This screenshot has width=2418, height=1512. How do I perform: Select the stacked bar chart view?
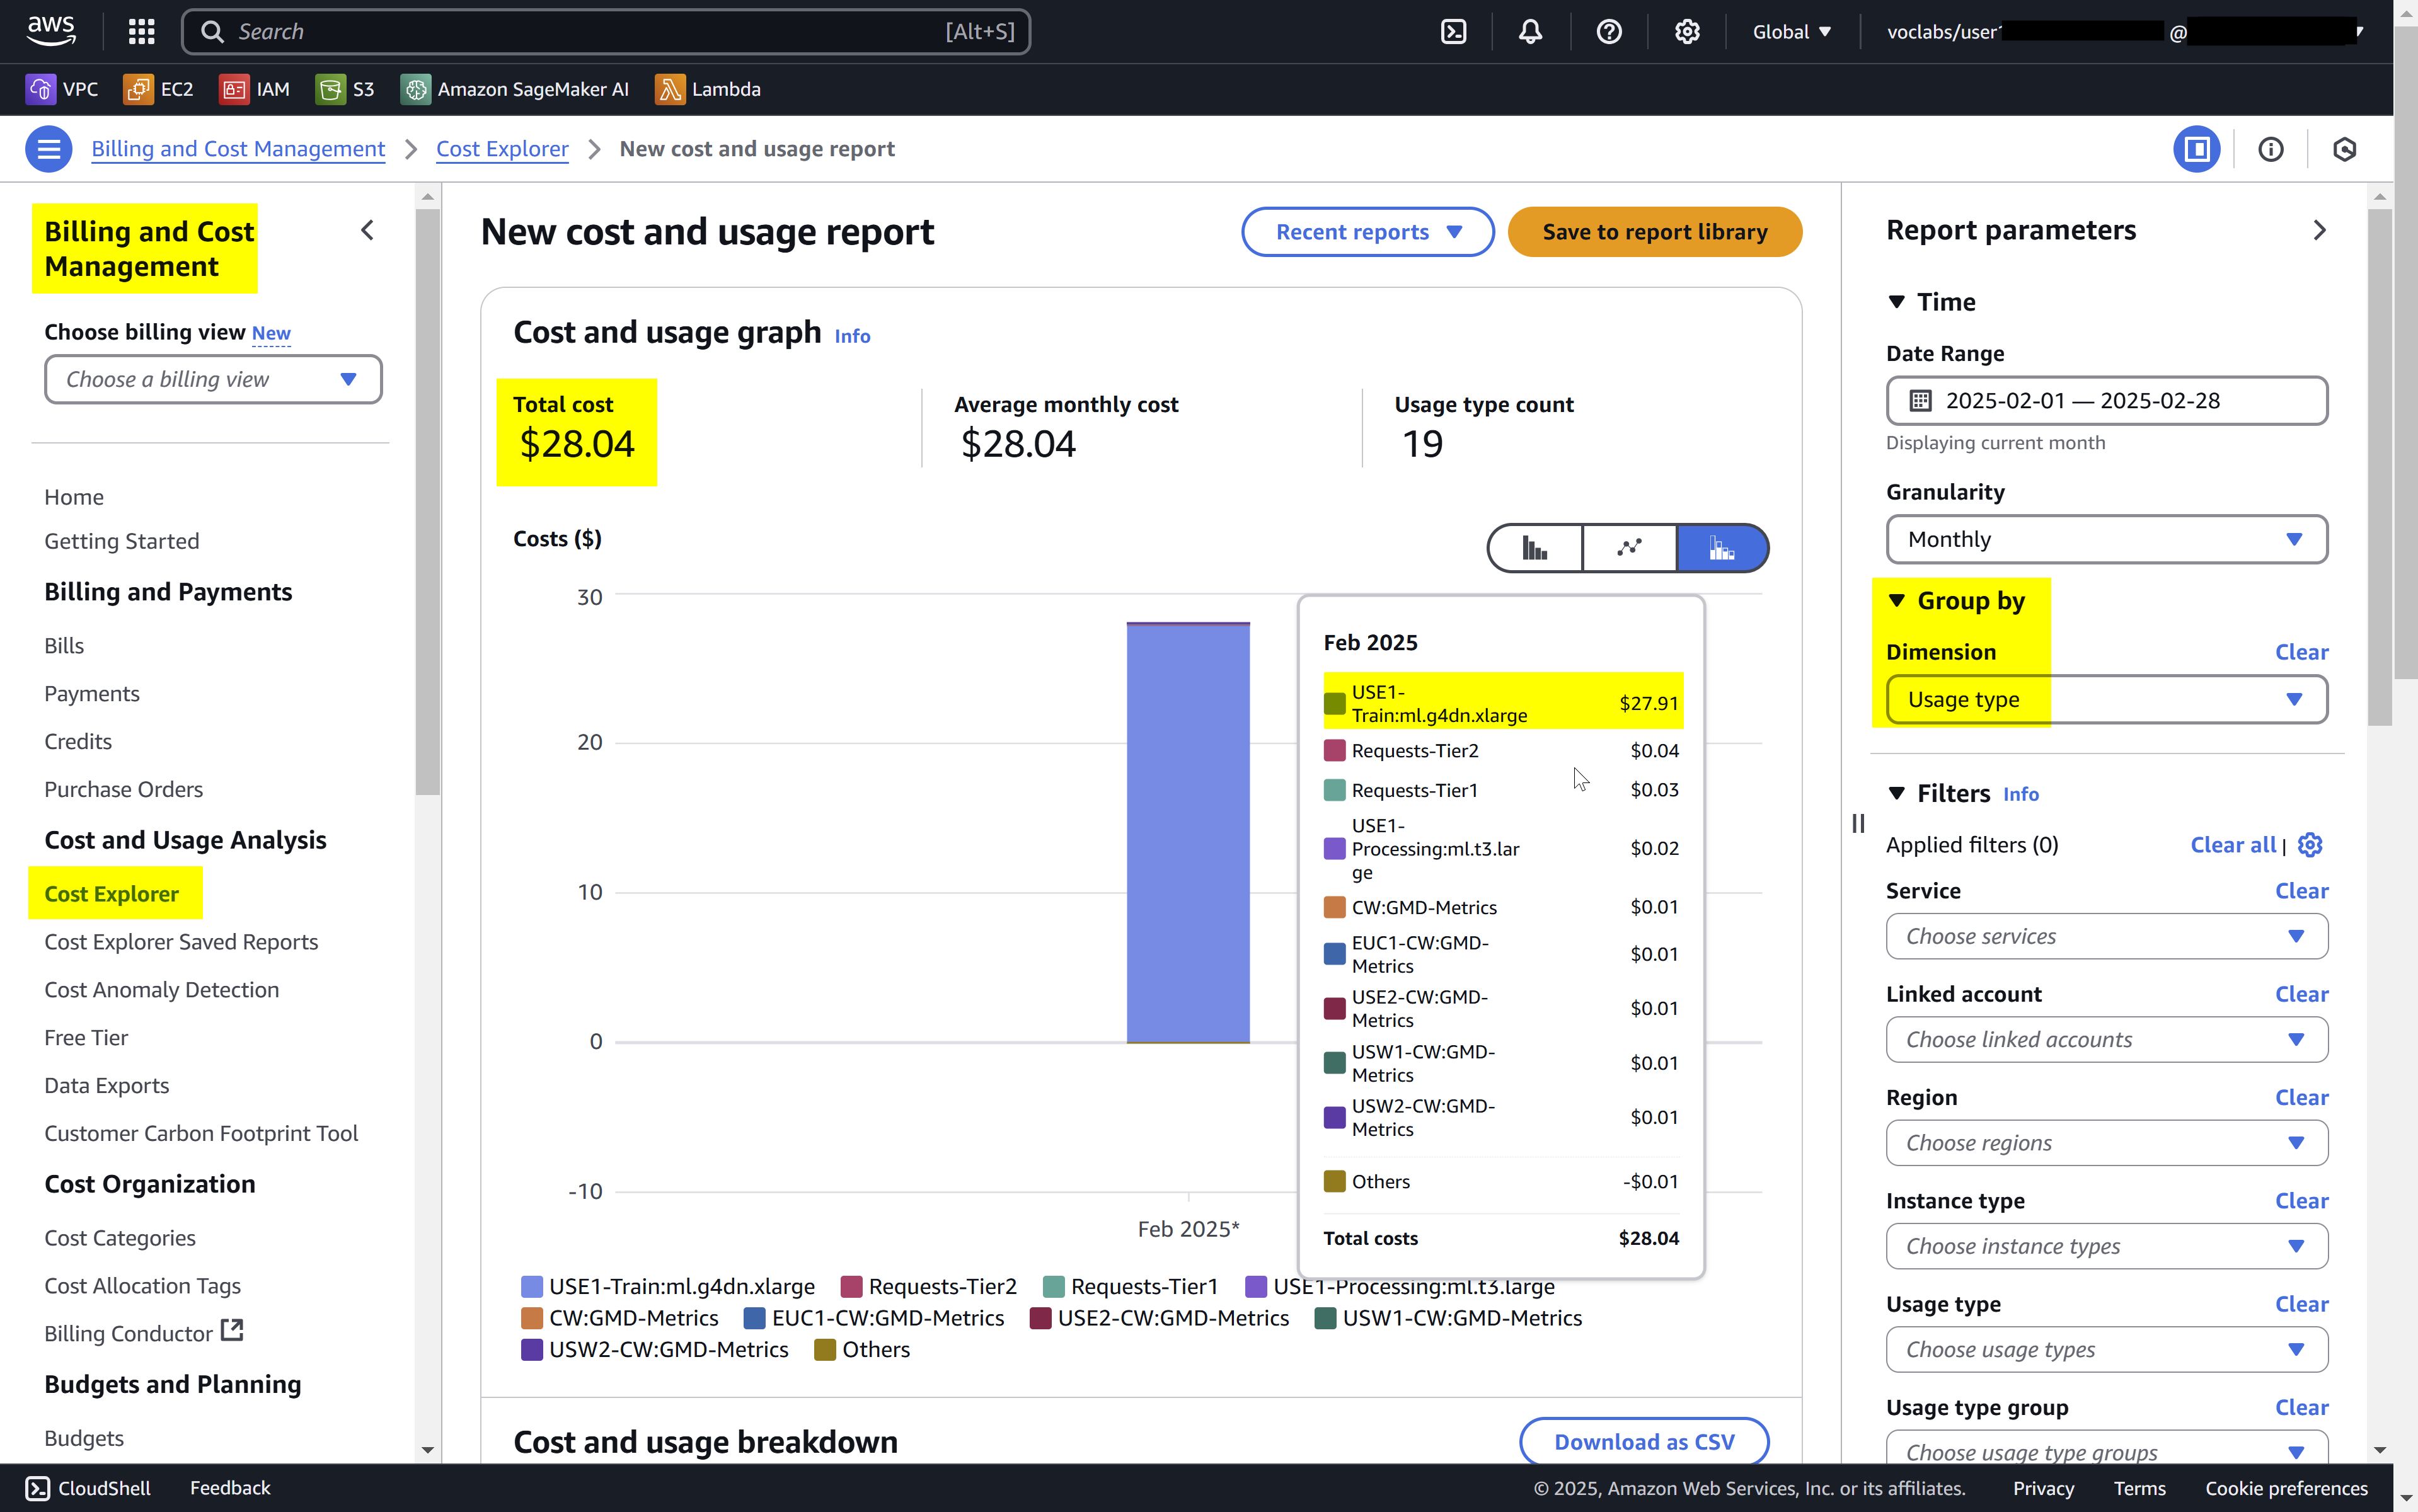coord(1722,548)
